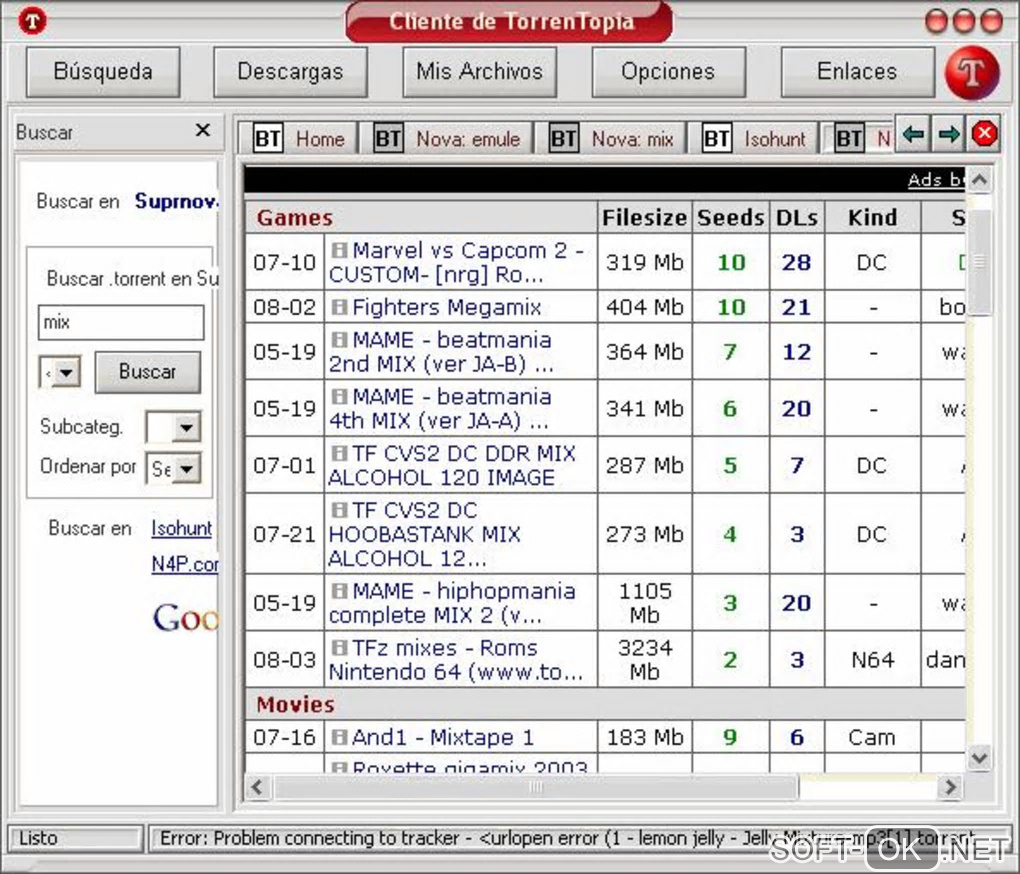Open the Ads by link in black bar
Viewport: 1020px width, 874px height.
(x=936, y=179)
